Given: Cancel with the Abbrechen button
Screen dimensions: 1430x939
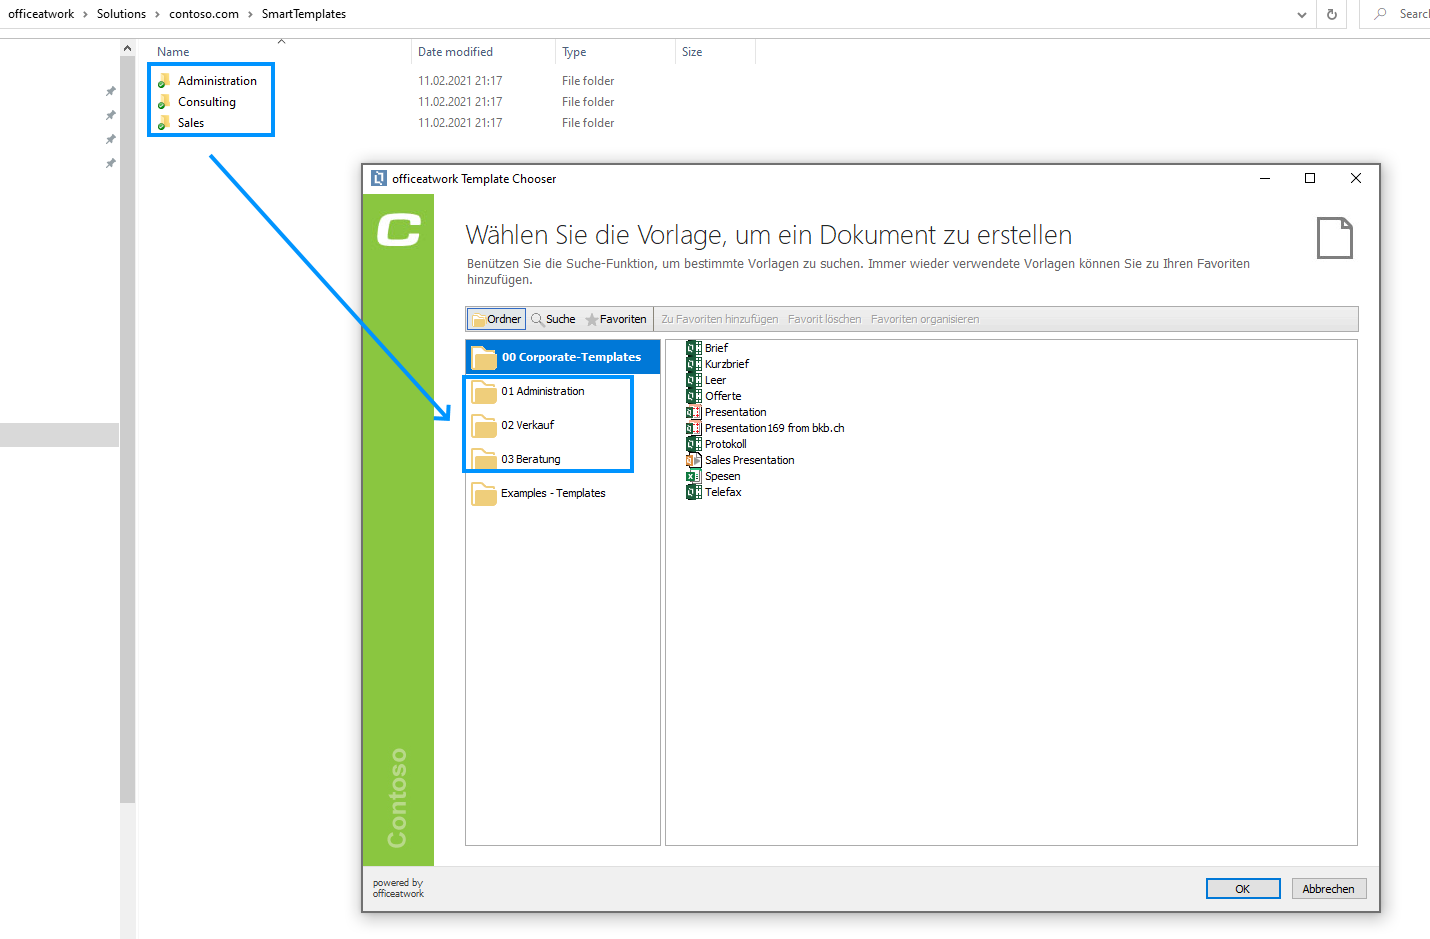Looking at the screenshot, I should (1329, 889).
